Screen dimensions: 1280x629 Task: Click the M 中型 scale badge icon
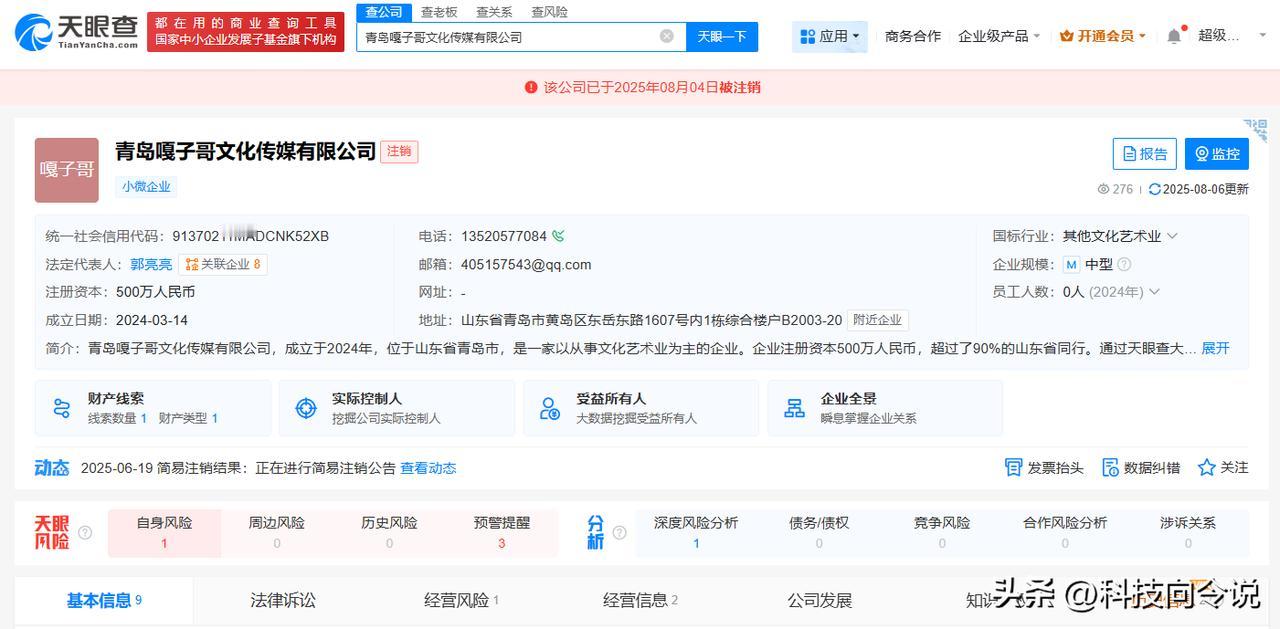pos(1071,264)
